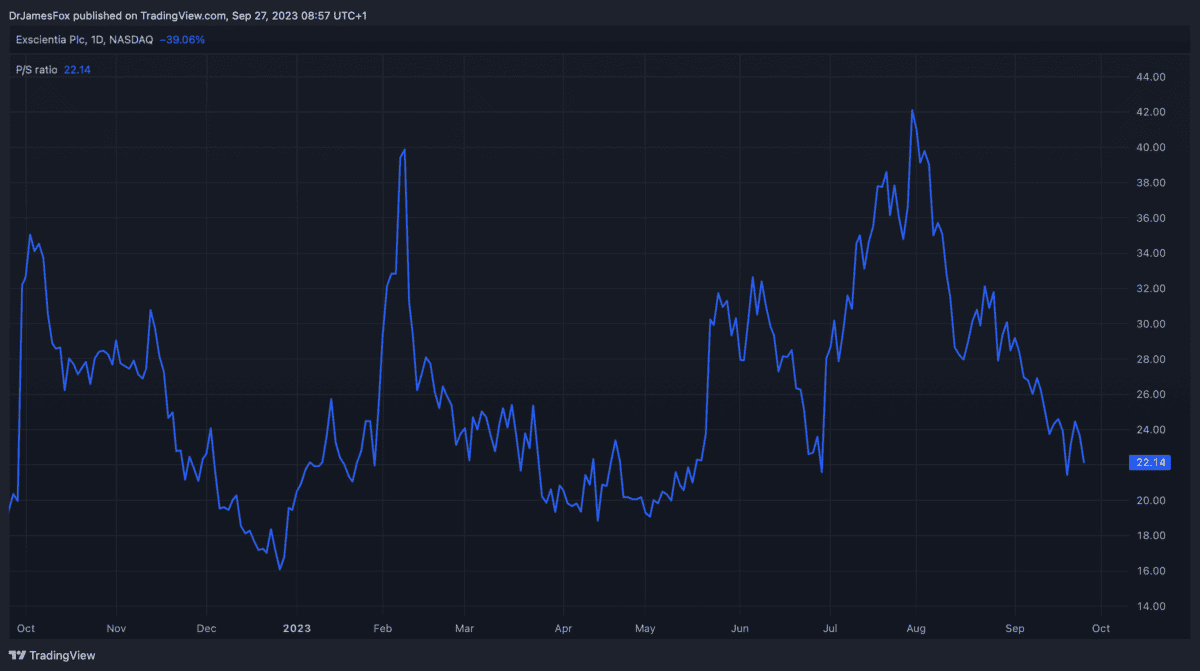Select the Sep marker on time axis
The height and width of the screenshot is (671, 1200).
point(1014,629)
